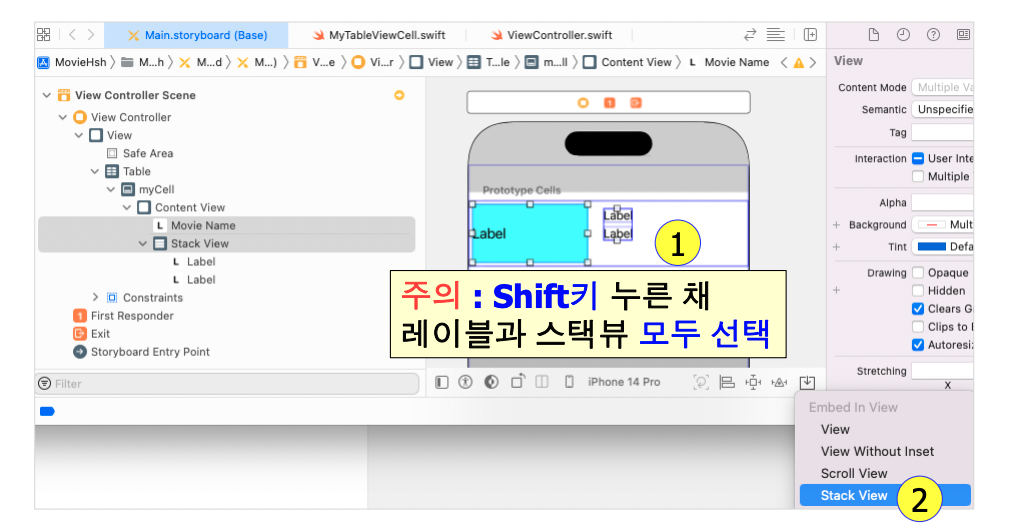Open the Semantic dropdown
The image size is (1026, 530).
click(942, 109)
